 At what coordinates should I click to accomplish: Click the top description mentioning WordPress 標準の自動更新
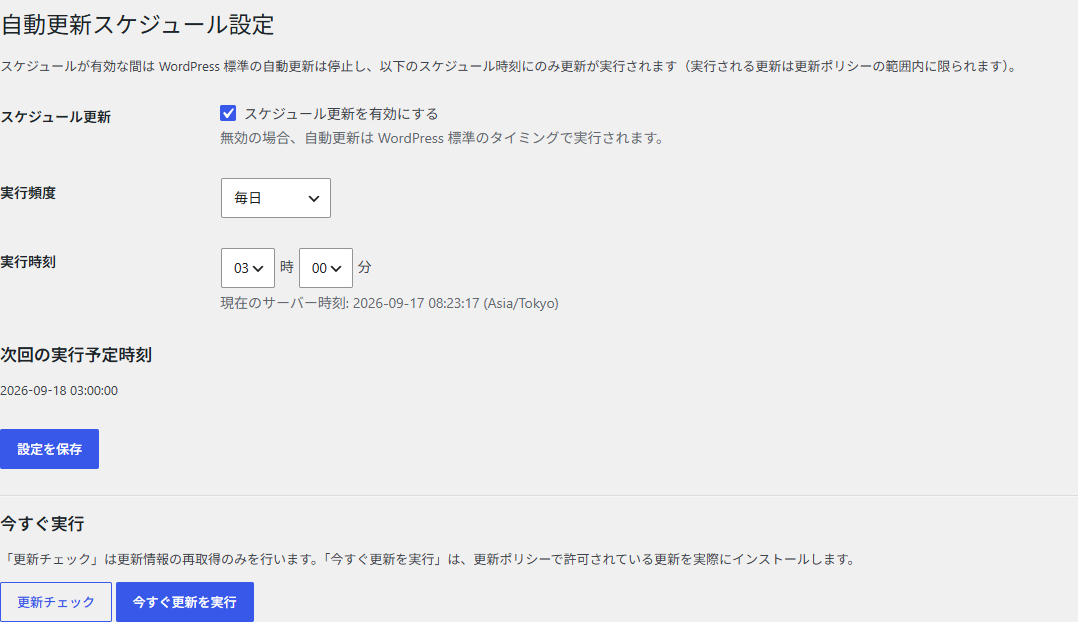coord(509,67)
